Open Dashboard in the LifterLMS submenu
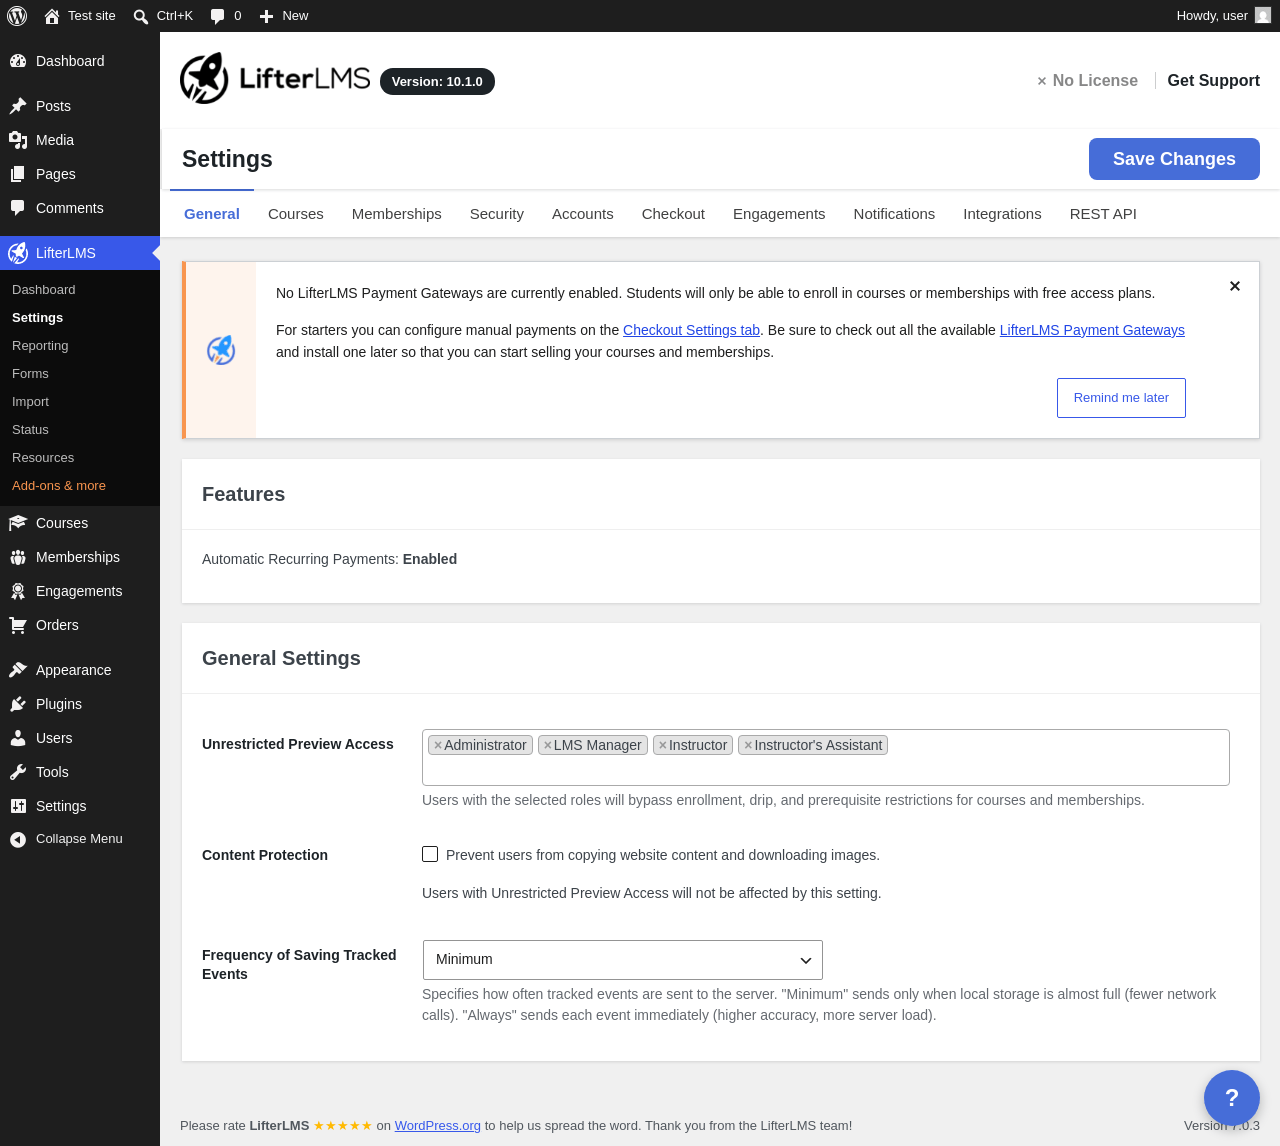Image resolution: width=1280 pixels, height=1146 pixels. click(x=44, y=290)
